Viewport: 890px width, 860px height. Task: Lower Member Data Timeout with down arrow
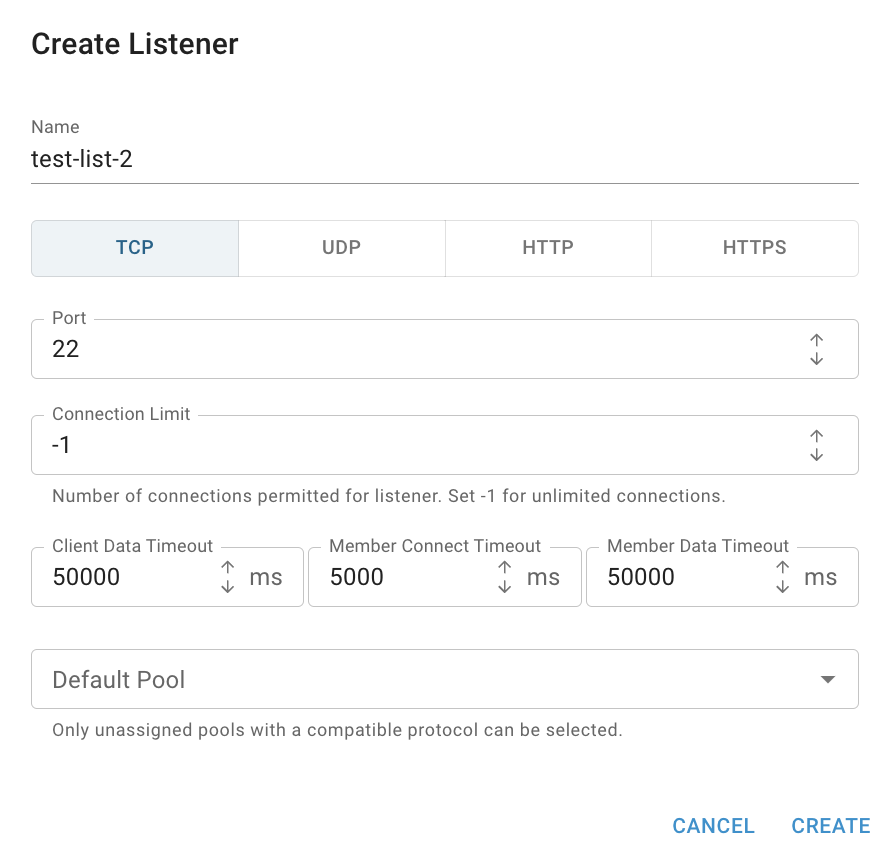(782, 586)
